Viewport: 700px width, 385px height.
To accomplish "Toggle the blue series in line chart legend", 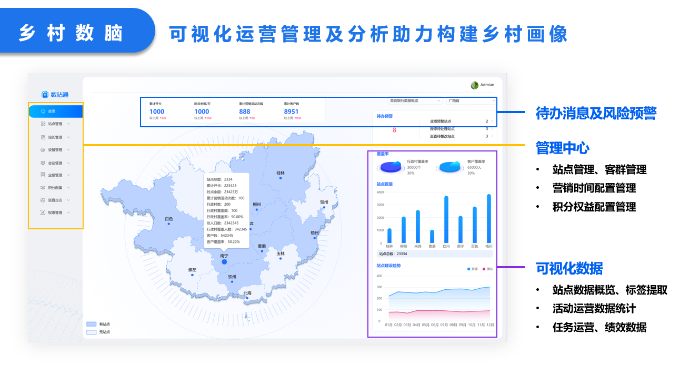I will [472, 269].
